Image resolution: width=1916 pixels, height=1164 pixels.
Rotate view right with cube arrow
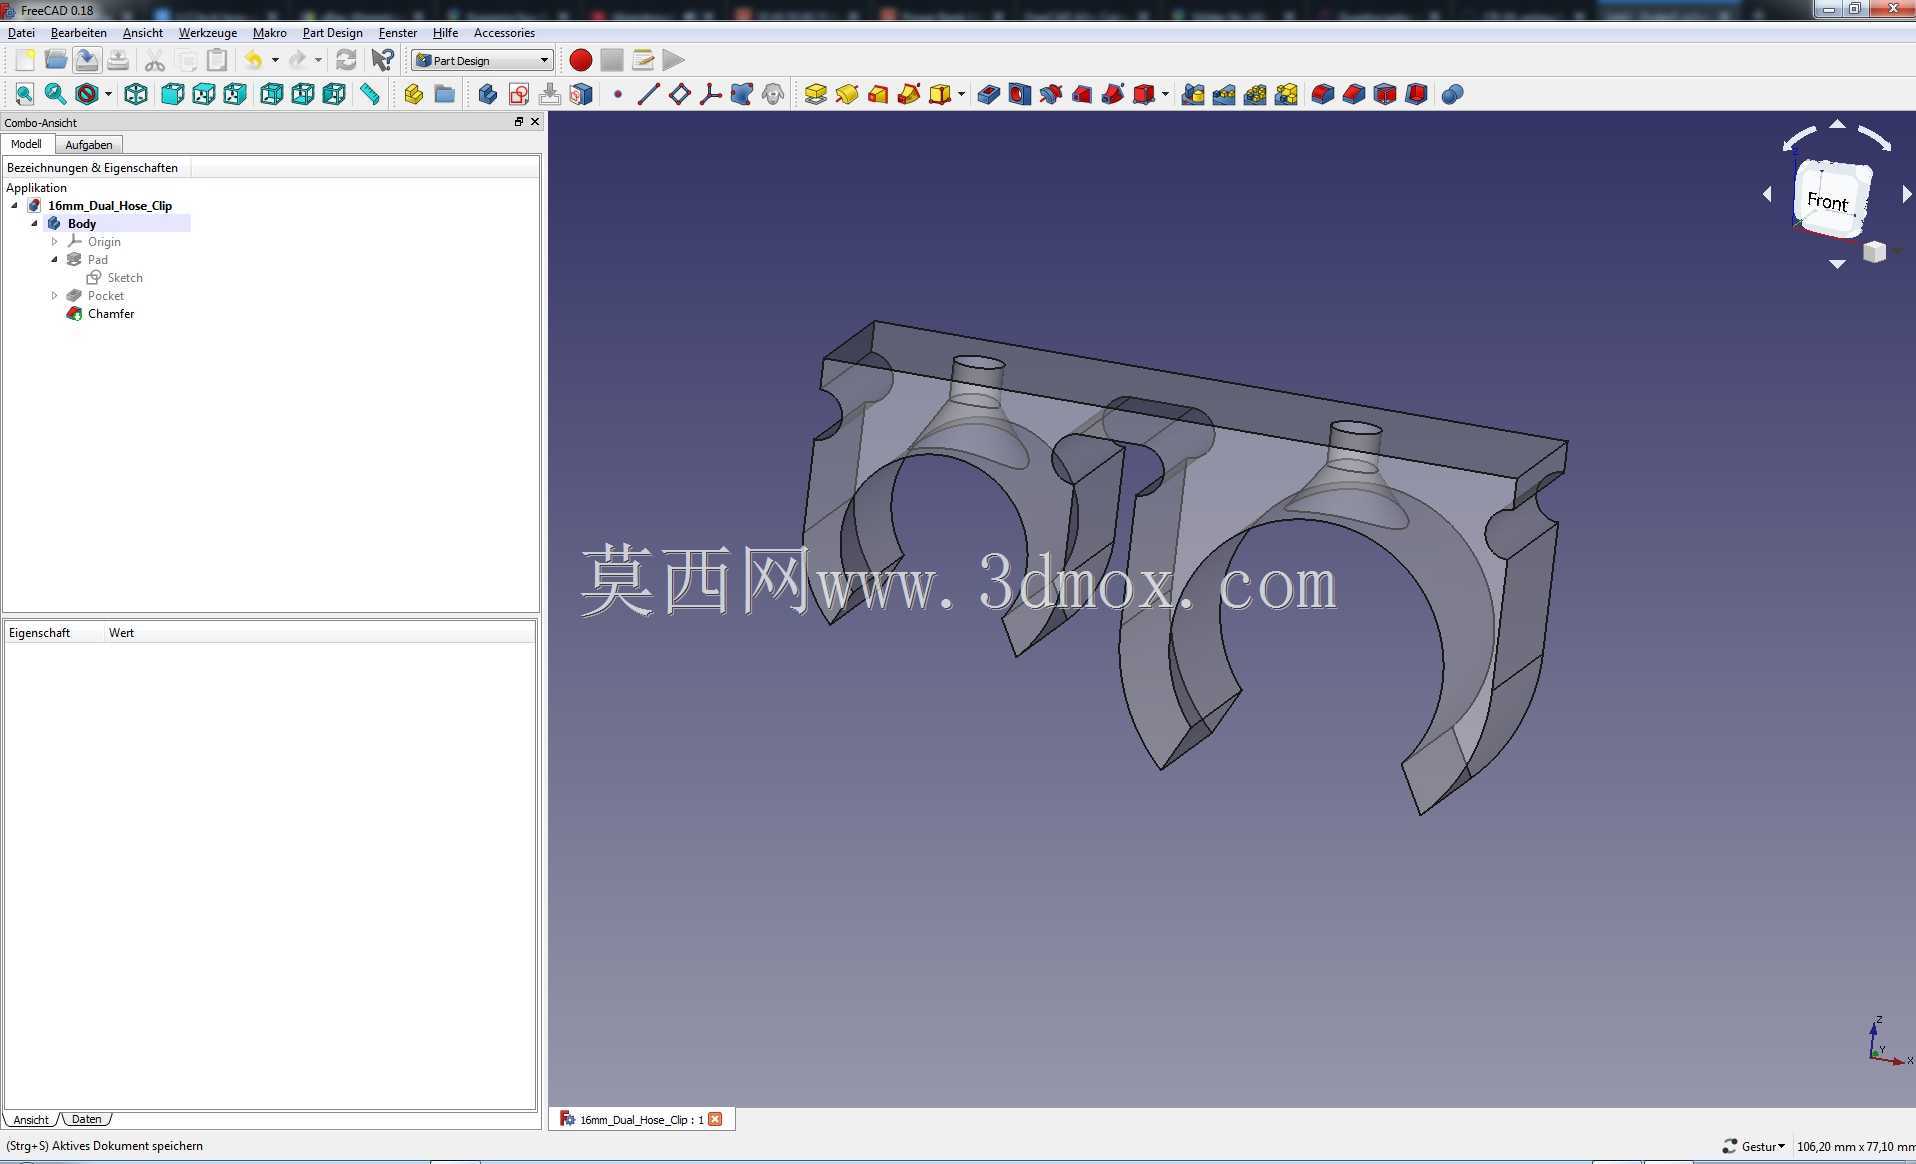click(1907, 194)
